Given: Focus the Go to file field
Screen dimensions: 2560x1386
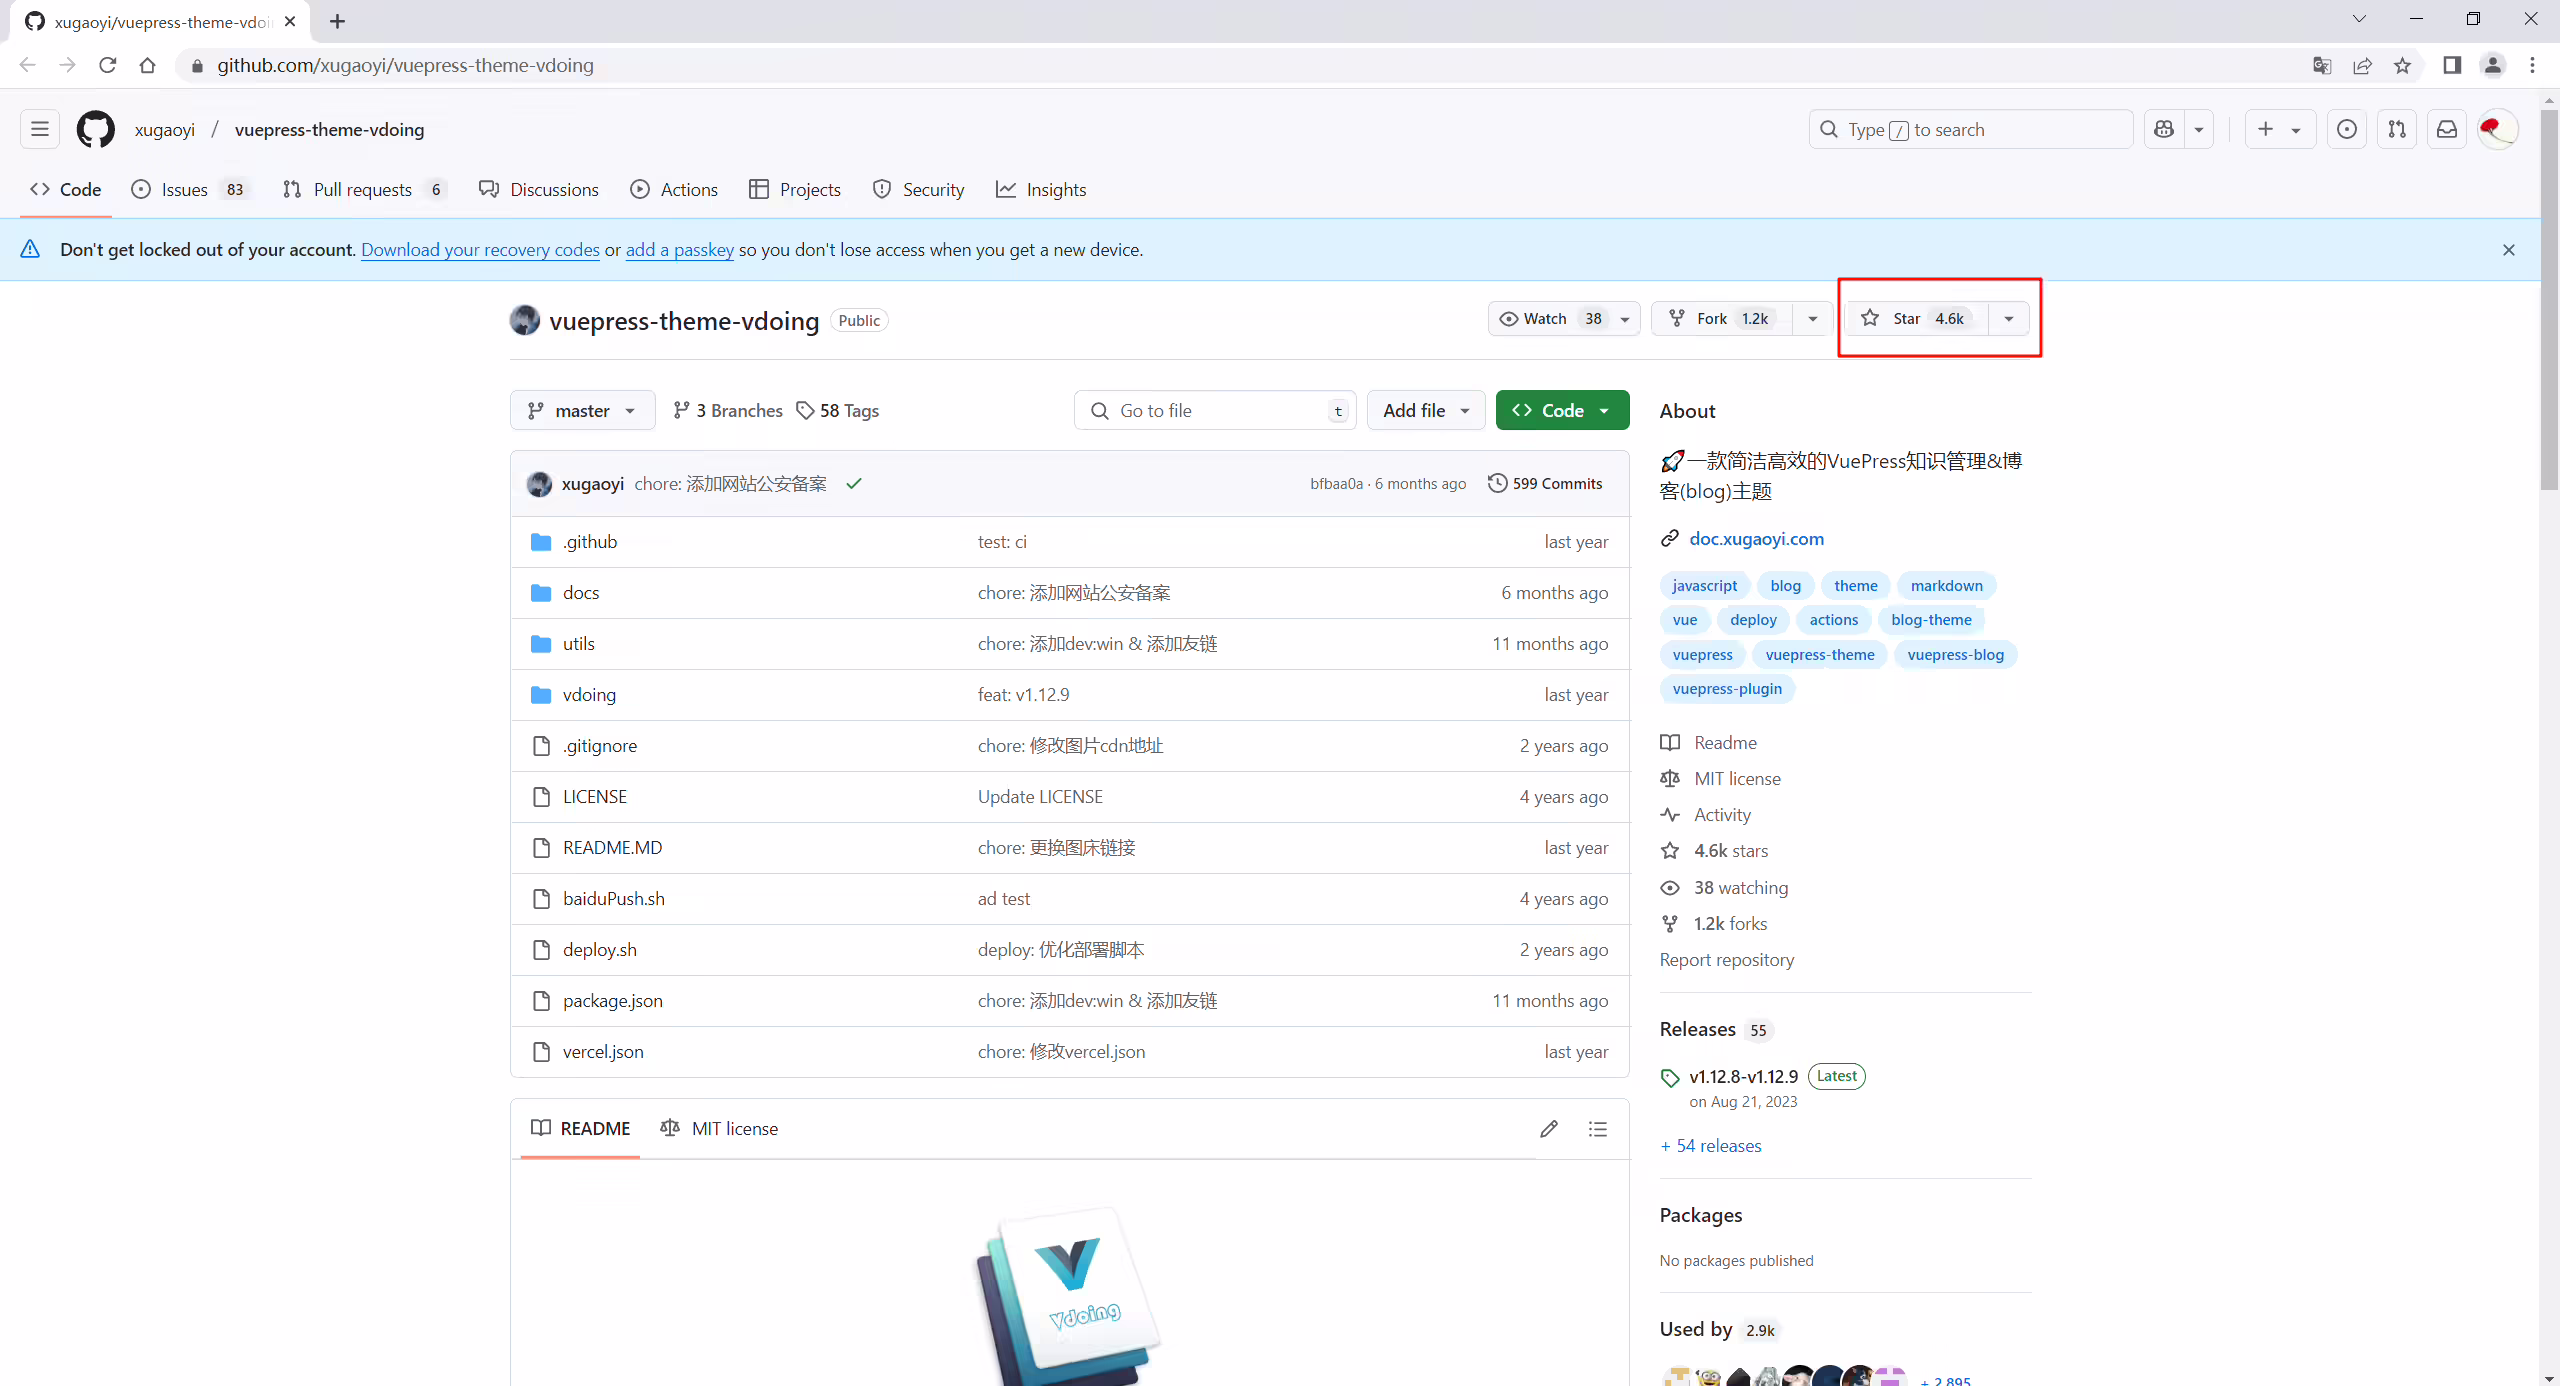Looking at the screenshot, I should click(1215, 410).
